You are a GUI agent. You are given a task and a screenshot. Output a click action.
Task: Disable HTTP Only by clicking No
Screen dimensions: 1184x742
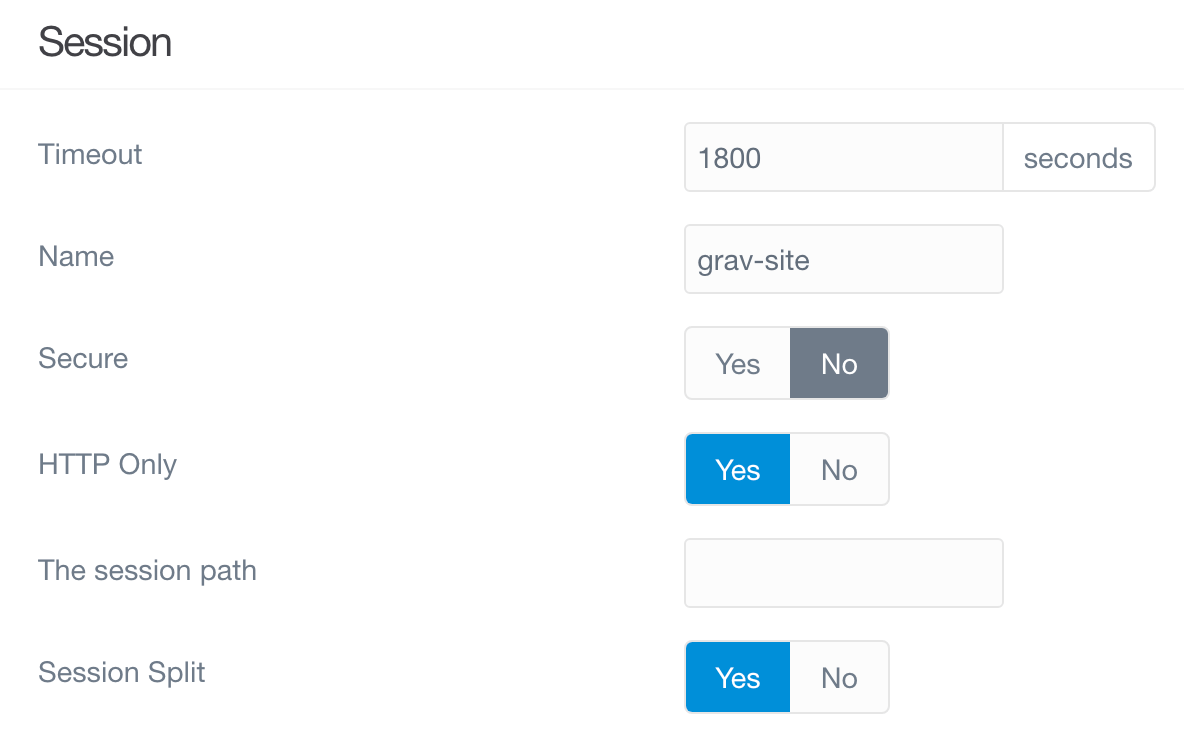pos(839,469)
